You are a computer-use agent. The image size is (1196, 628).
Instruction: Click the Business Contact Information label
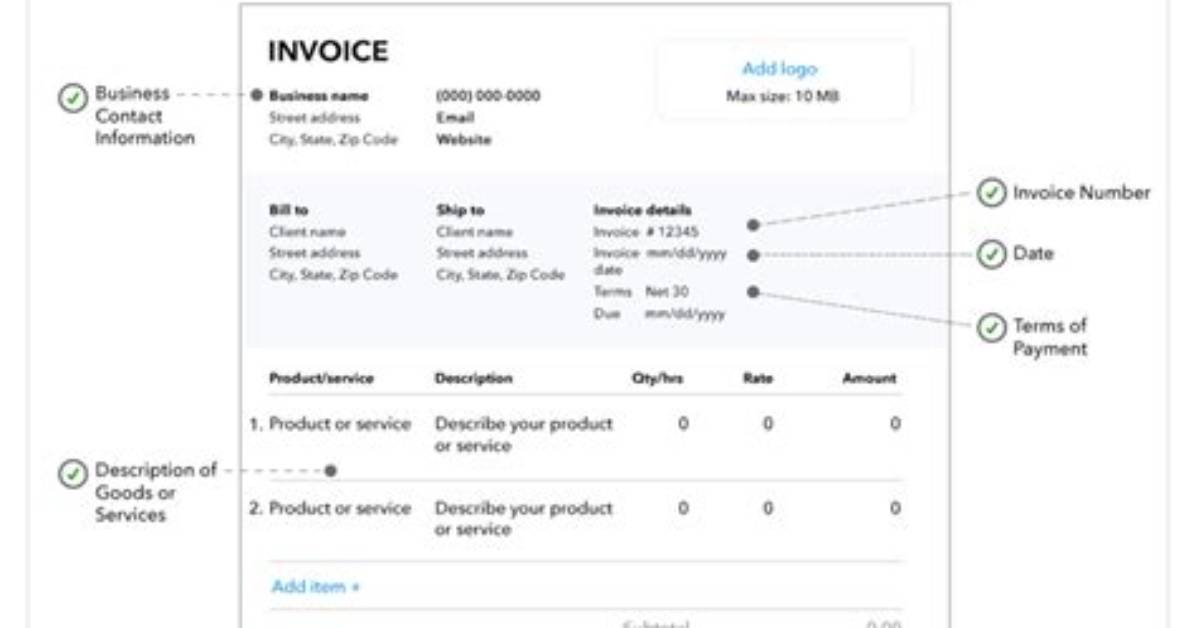pos(144,116)
